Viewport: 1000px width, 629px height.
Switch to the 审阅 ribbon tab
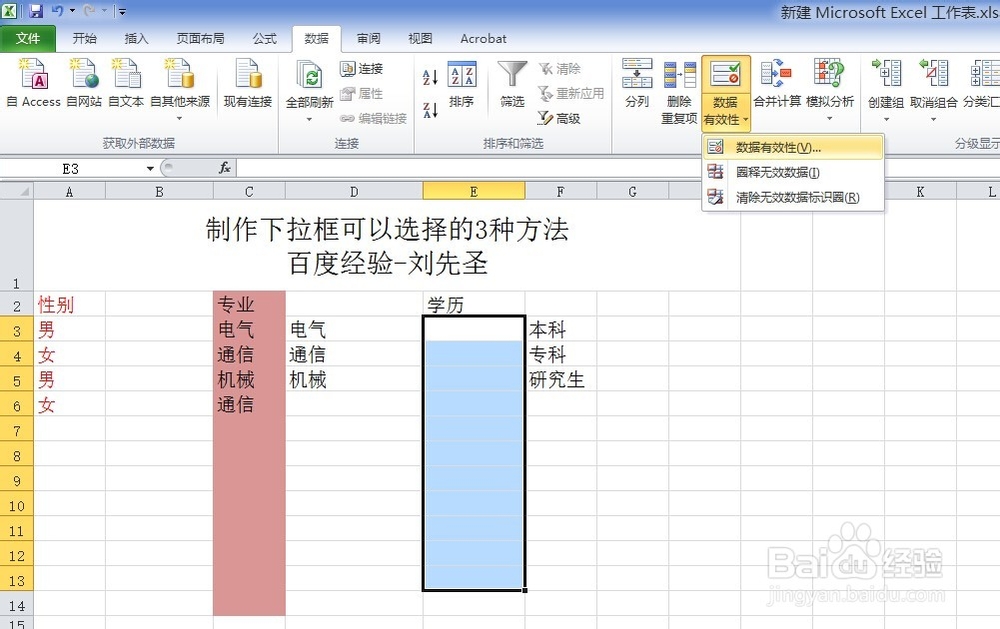367,39
